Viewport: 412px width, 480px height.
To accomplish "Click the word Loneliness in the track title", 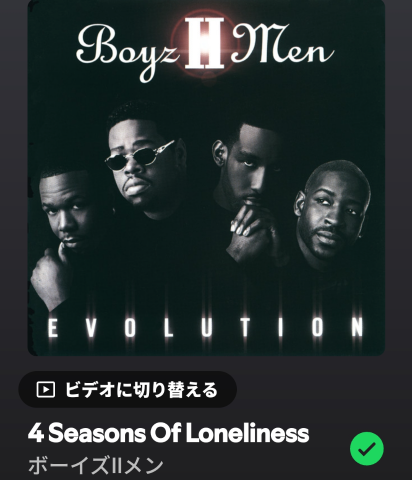I will point(247,433).
